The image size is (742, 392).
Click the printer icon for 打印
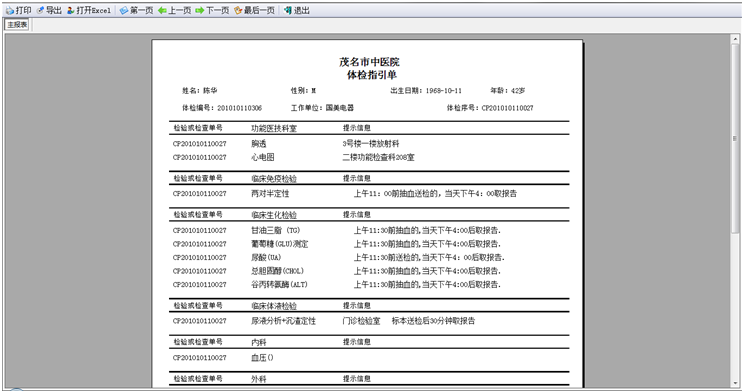pos(10,10)
